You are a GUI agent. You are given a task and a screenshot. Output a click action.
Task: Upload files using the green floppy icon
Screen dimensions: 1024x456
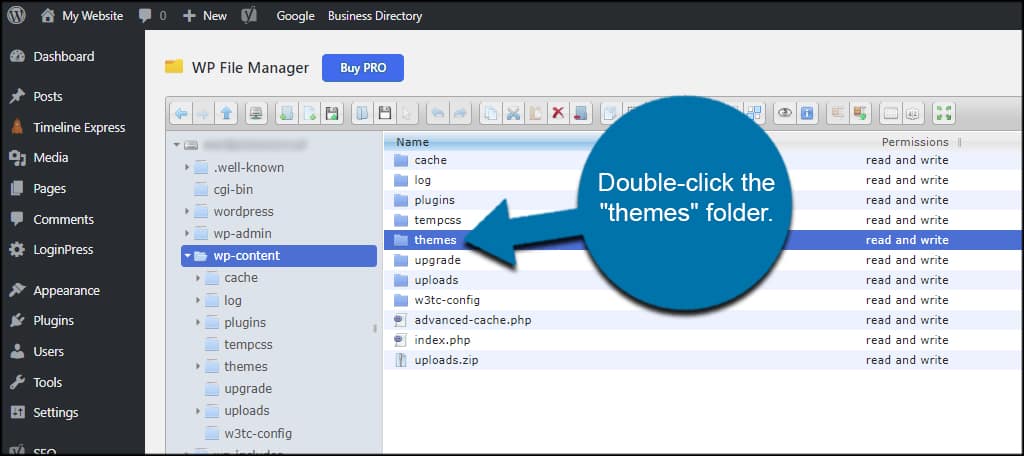pos(332,113)
